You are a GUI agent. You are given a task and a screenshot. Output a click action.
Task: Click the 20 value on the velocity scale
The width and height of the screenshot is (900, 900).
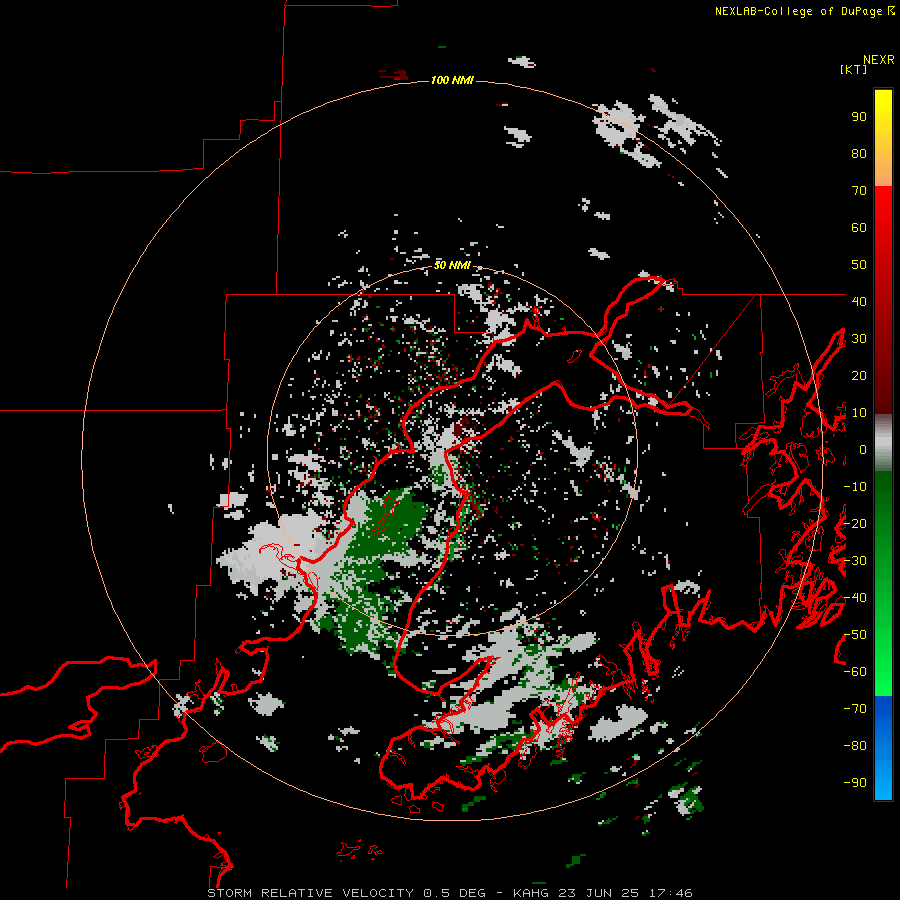coord(859,375)
